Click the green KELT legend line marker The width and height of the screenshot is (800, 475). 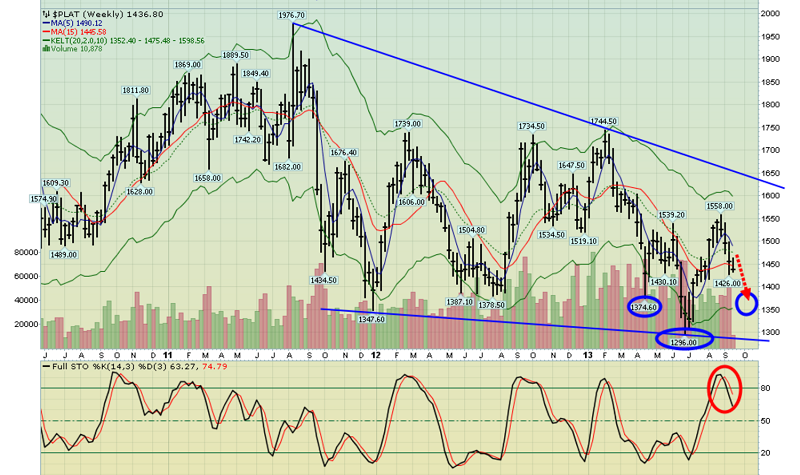click(x=46, y=39)
